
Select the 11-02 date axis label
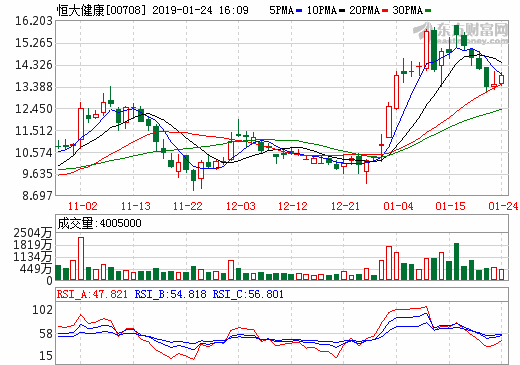point(83,206)
